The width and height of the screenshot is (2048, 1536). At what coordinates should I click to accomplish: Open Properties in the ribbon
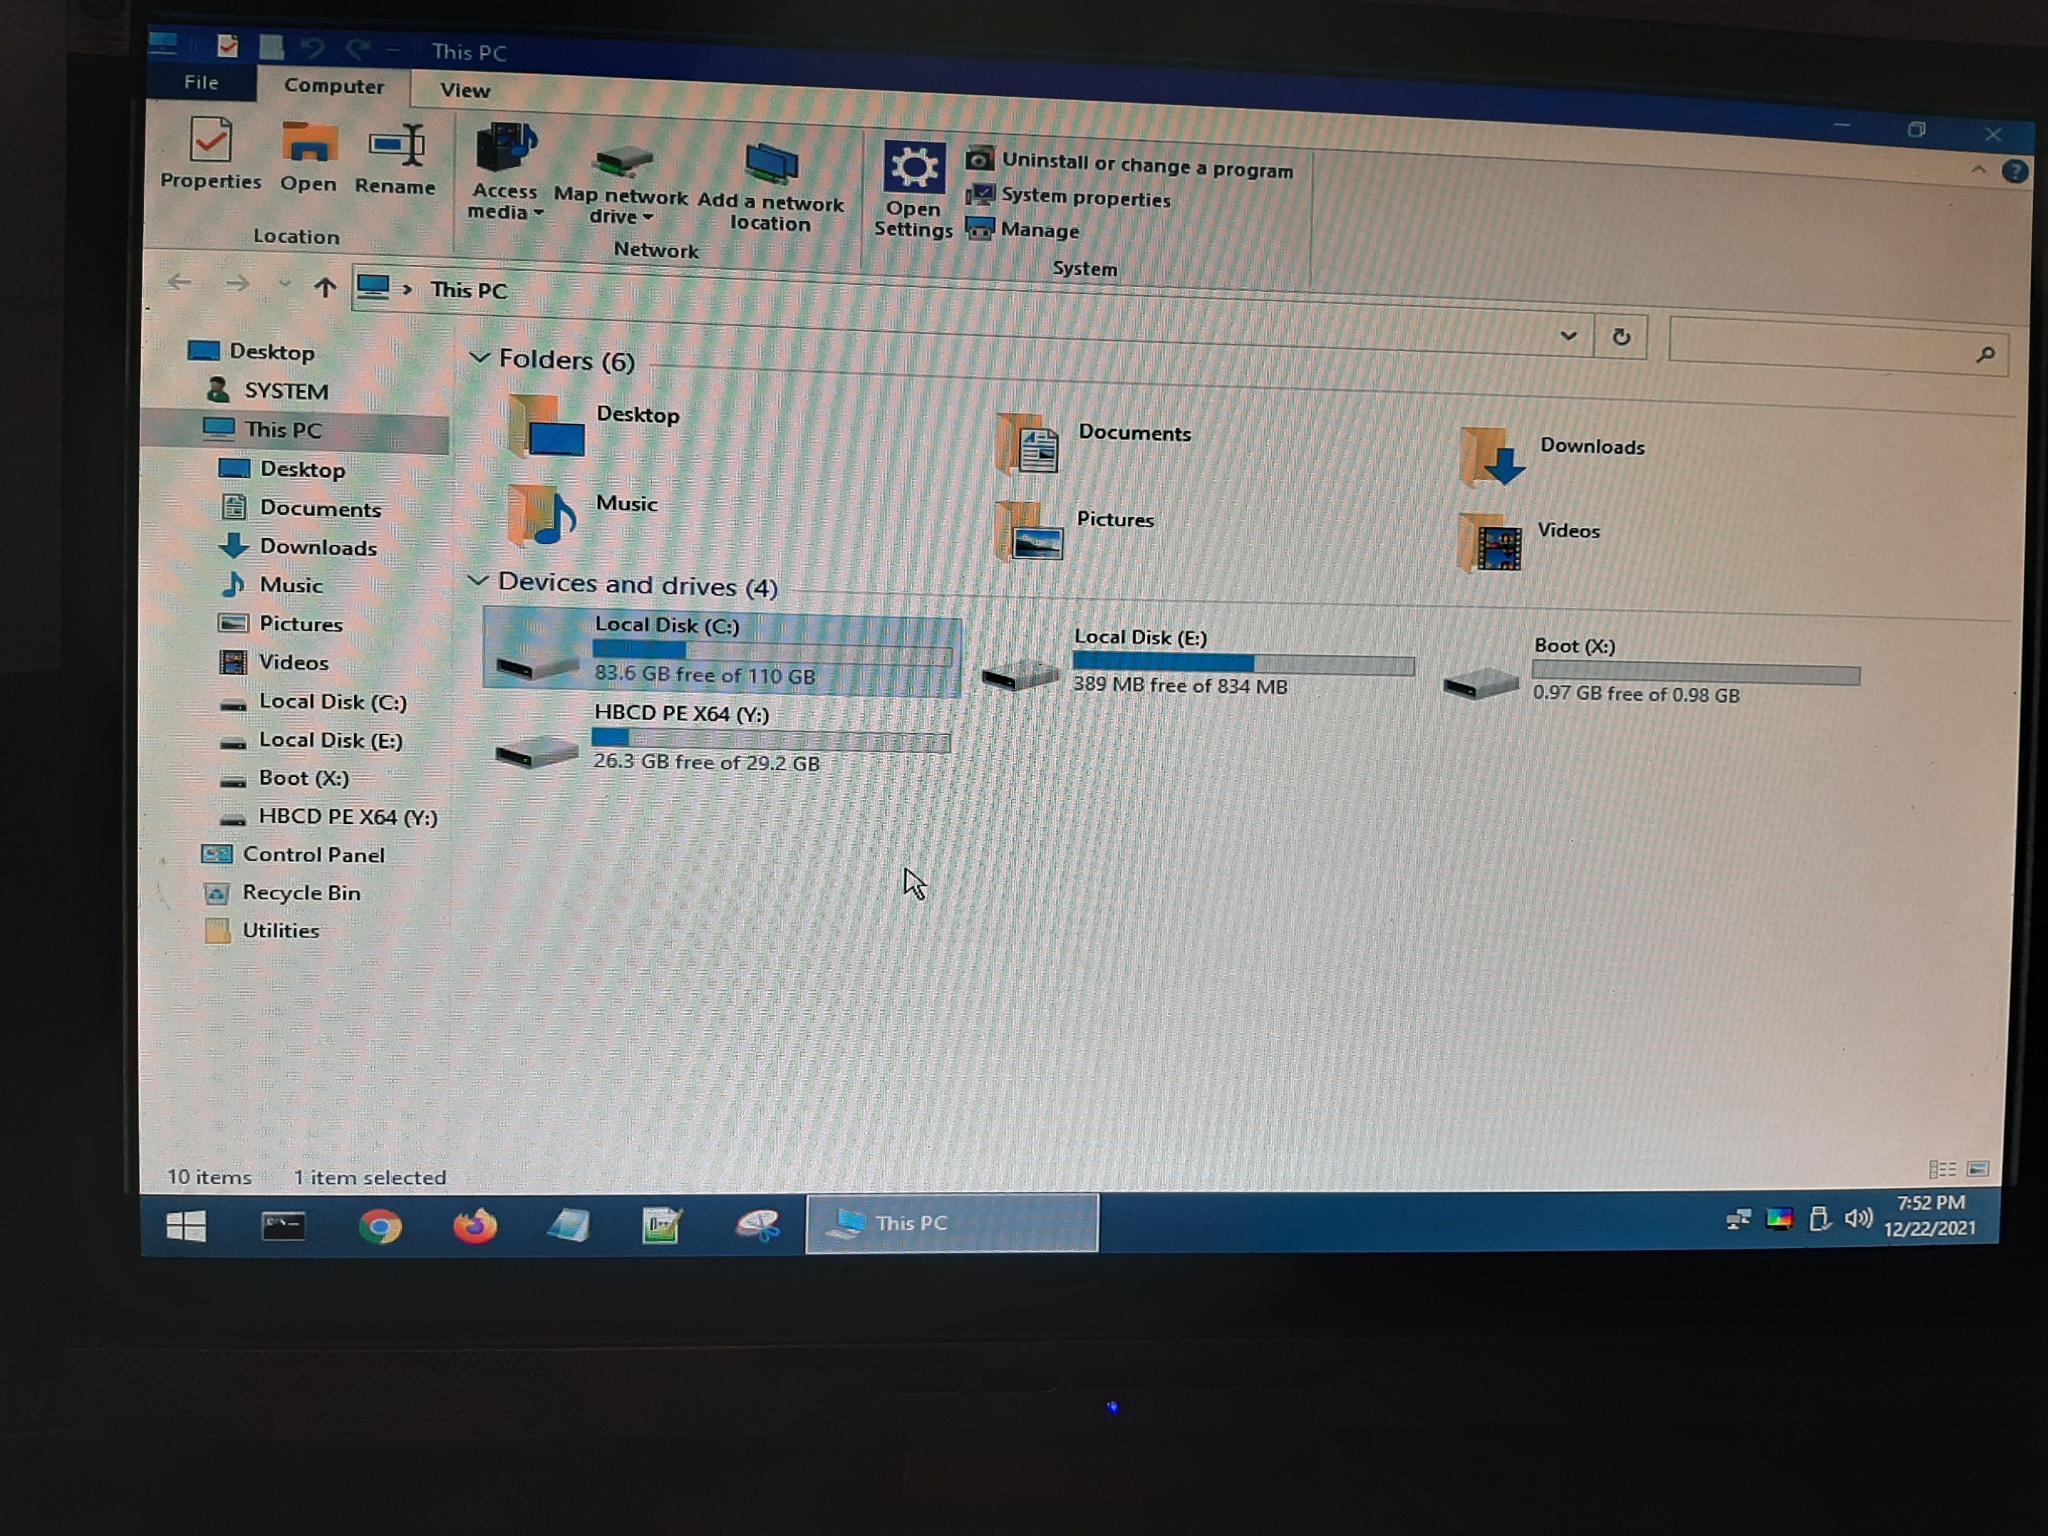(210, 154)
